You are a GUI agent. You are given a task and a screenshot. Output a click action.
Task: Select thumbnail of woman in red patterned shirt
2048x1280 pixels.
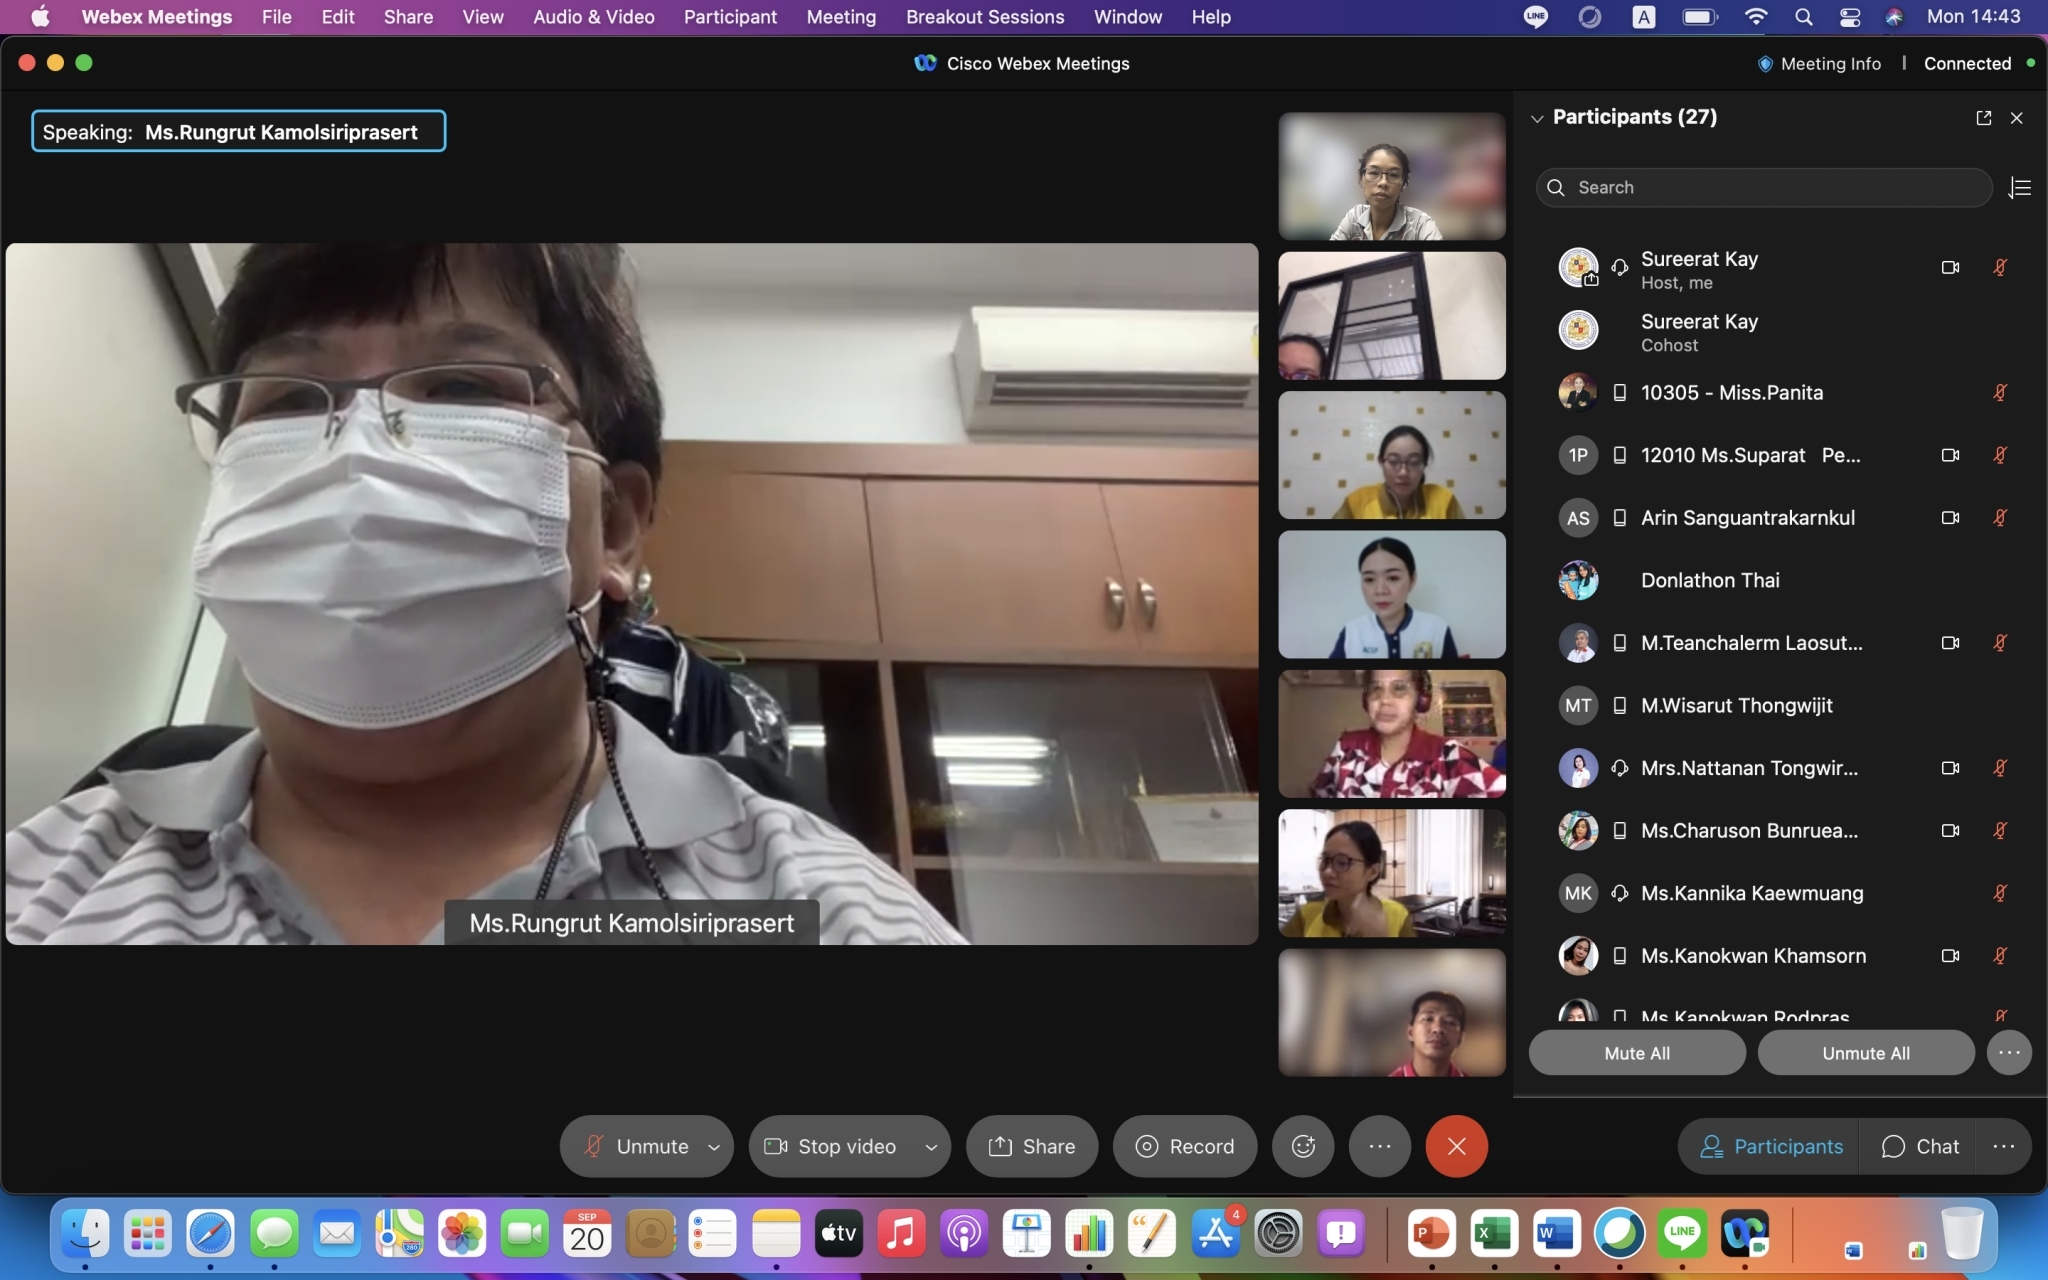(1392, 734)
